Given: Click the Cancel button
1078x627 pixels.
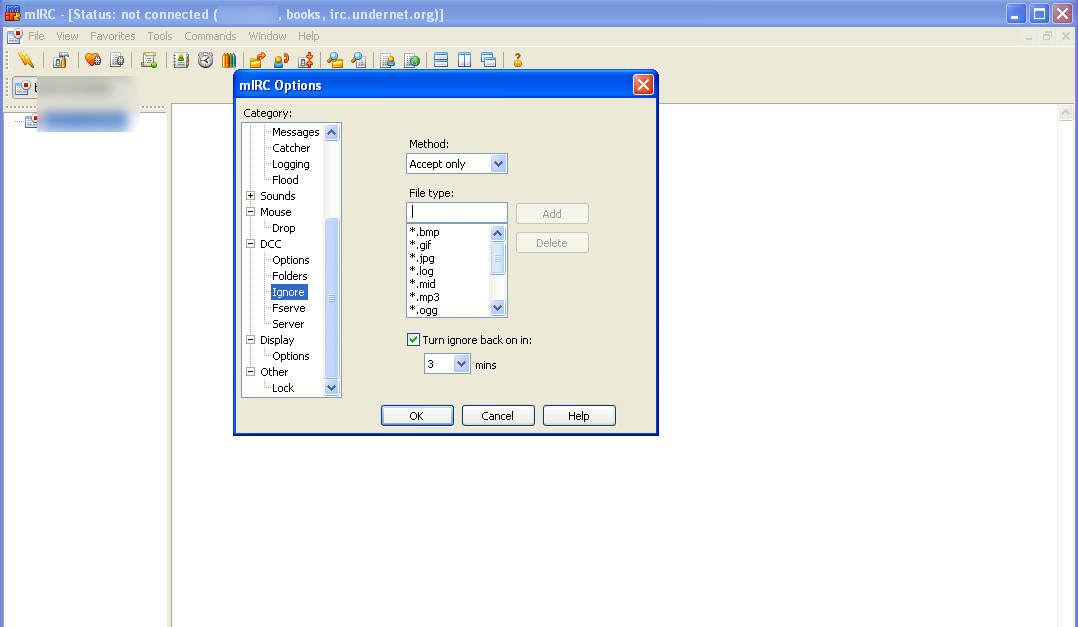Looking at the screenshot, I should (498, 416).
